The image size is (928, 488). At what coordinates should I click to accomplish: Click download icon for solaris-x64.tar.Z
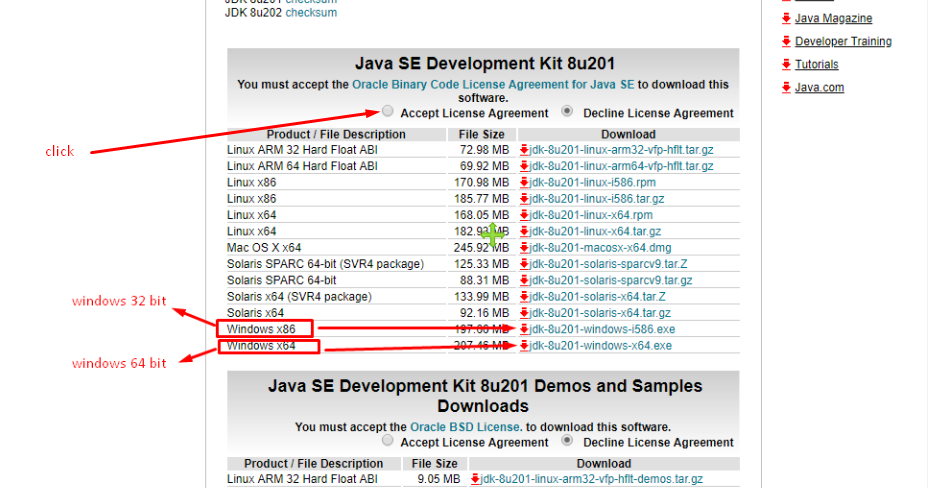point(524,296)
